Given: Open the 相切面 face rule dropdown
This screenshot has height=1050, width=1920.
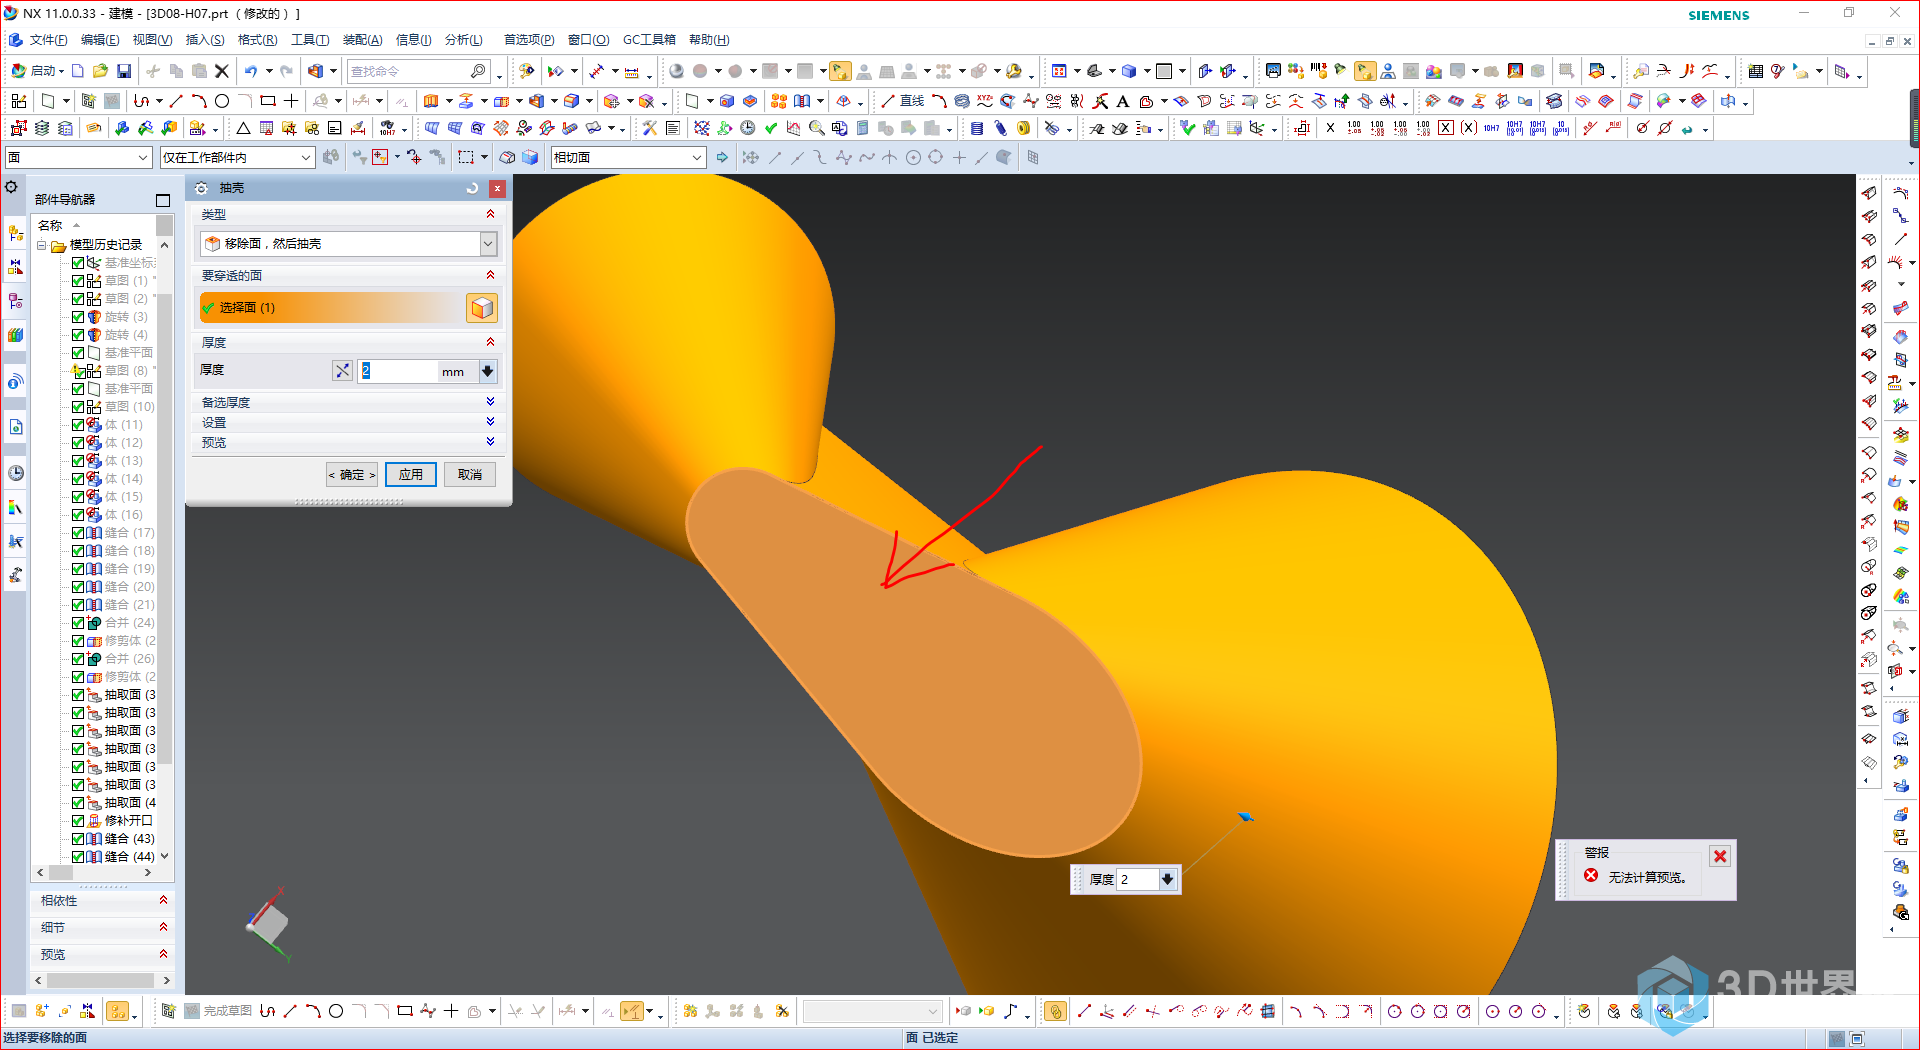Looking at the screenshot, I should point(627,157).
